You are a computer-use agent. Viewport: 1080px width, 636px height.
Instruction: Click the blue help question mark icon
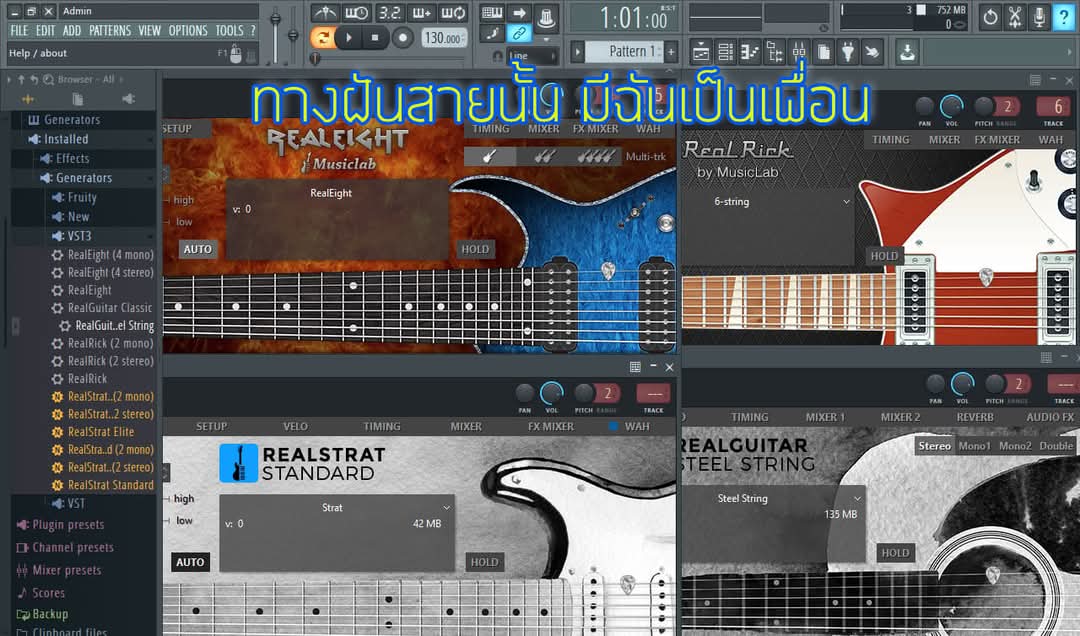(1064, 17)
